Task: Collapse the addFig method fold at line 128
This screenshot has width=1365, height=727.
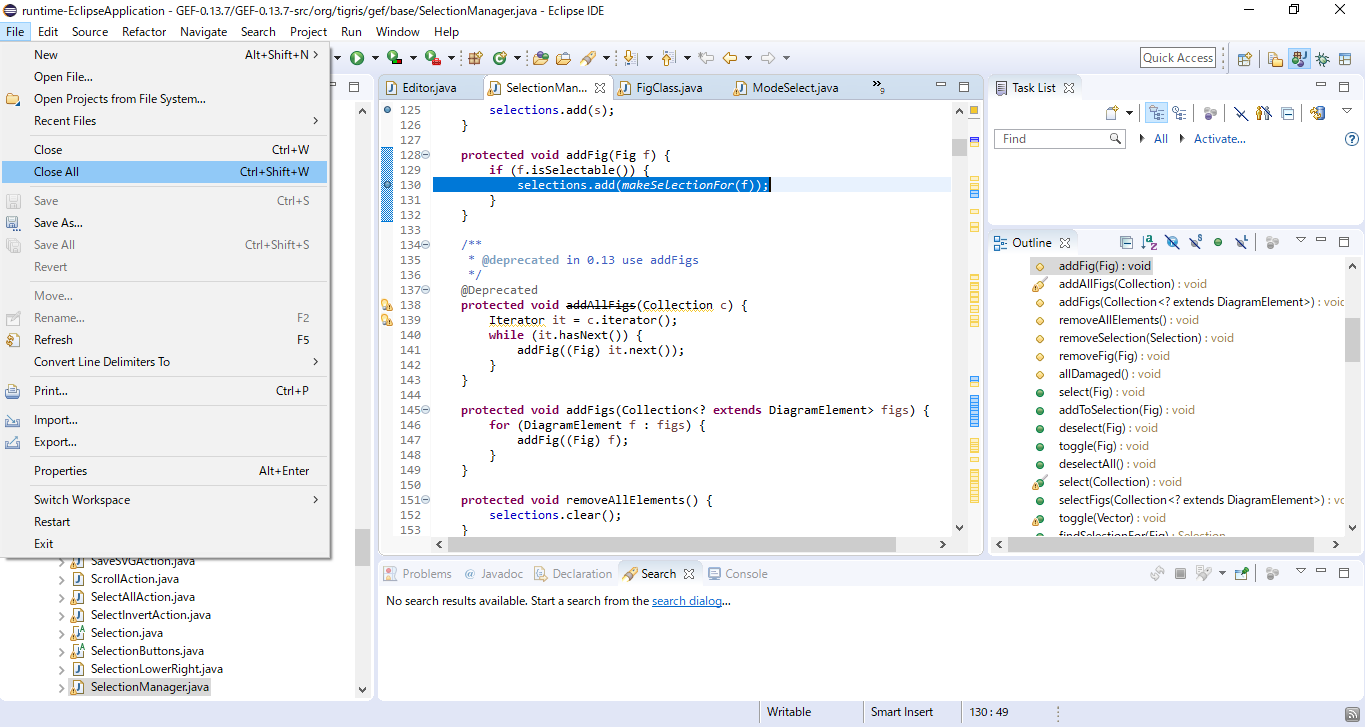Action: pyautogui.click(x=426, y=155)
